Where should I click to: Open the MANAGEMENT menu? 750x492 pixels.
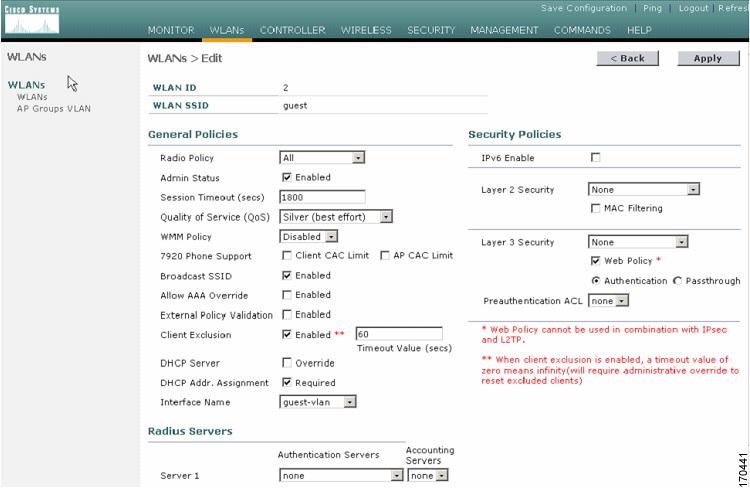504,30
